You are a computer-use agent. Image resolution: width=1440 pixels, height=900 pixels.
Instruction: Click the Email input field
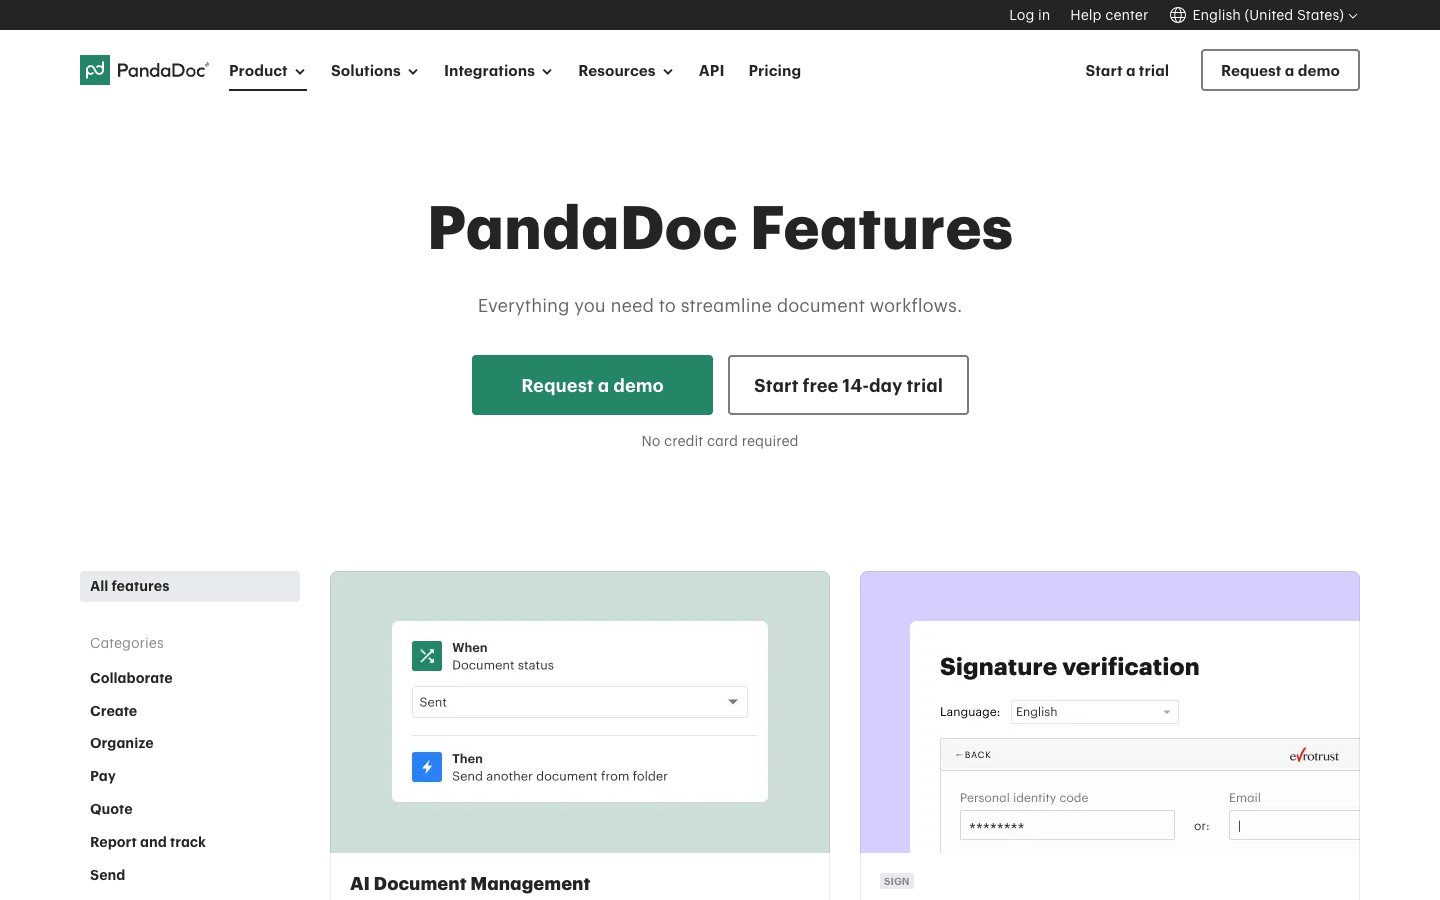(1295, 825)
